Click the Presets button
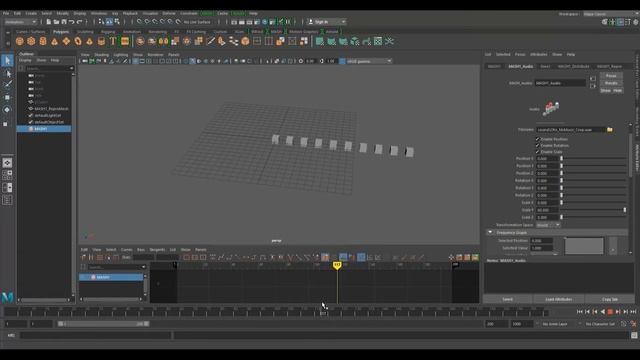The image size is (640, 360). point(611,83)
